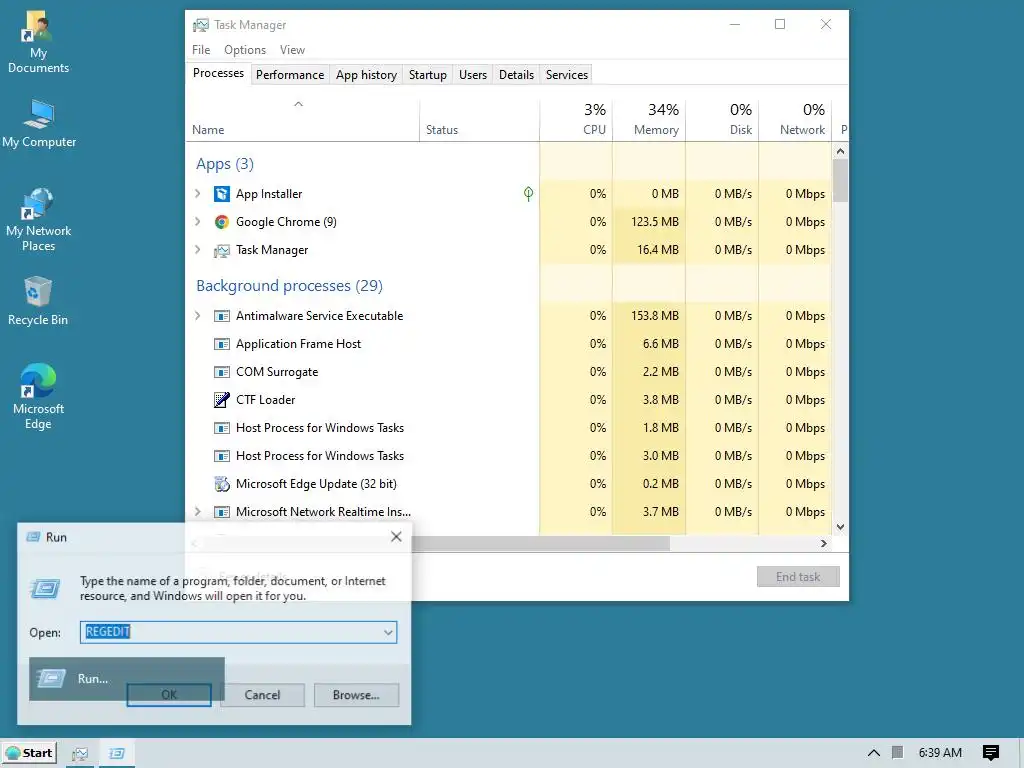
Task: Click Cancel in the Run dialog
Action: tap(263, 695)
